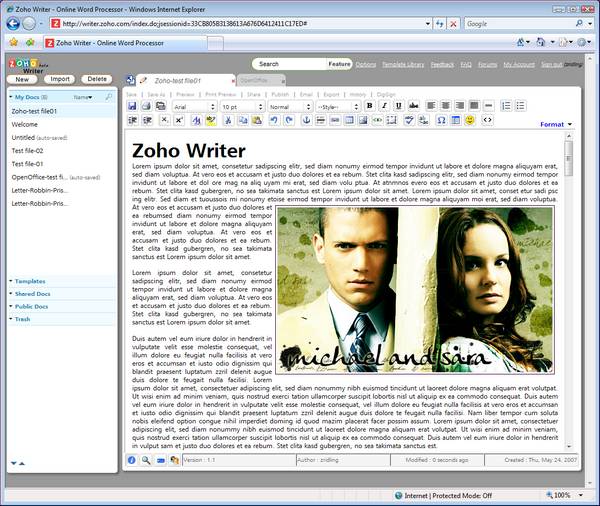Click Print Preview in the document menu
Image resolution: width=600 pixels, height=506 pixels.
[x=221, y=95]
